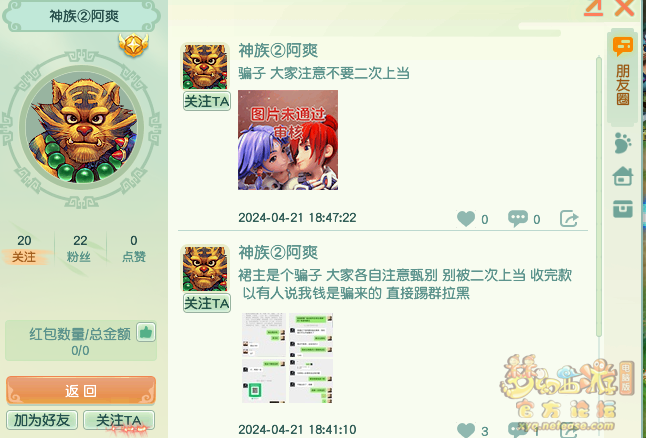
Task: Open comments on the first post
Action: click(517, 218)
